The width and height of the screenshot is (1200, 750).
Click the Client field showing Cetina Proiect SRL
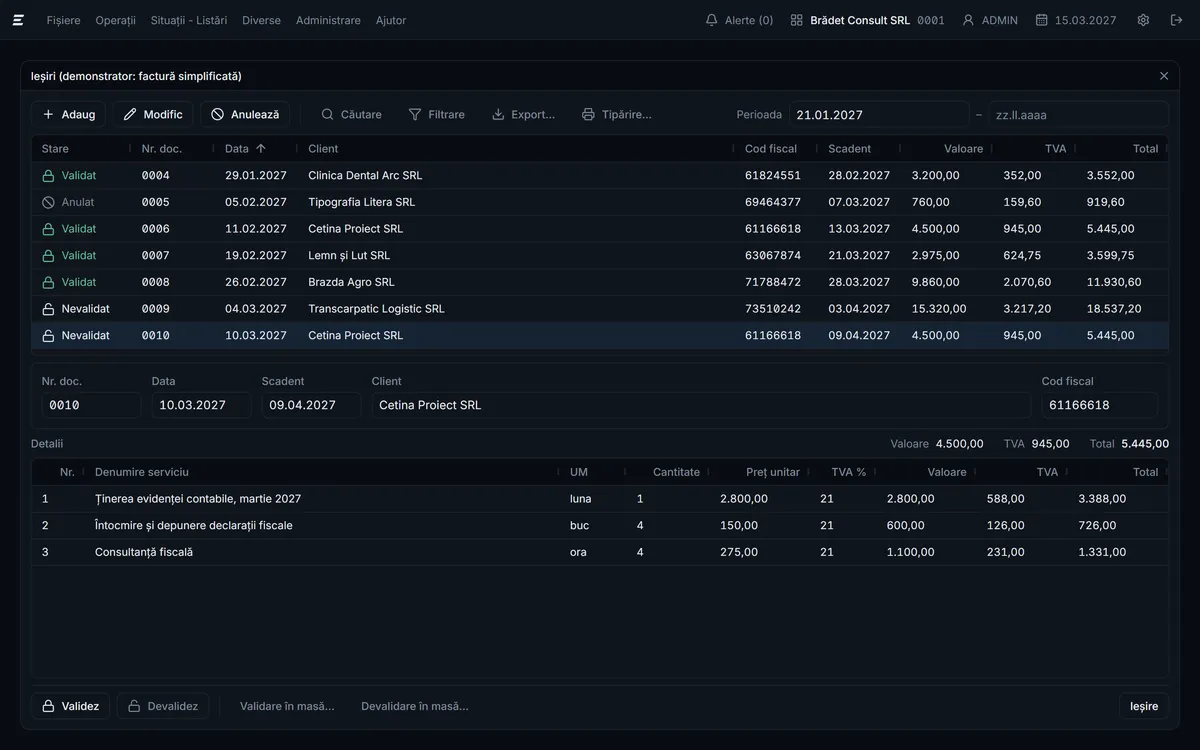[701, 405]
